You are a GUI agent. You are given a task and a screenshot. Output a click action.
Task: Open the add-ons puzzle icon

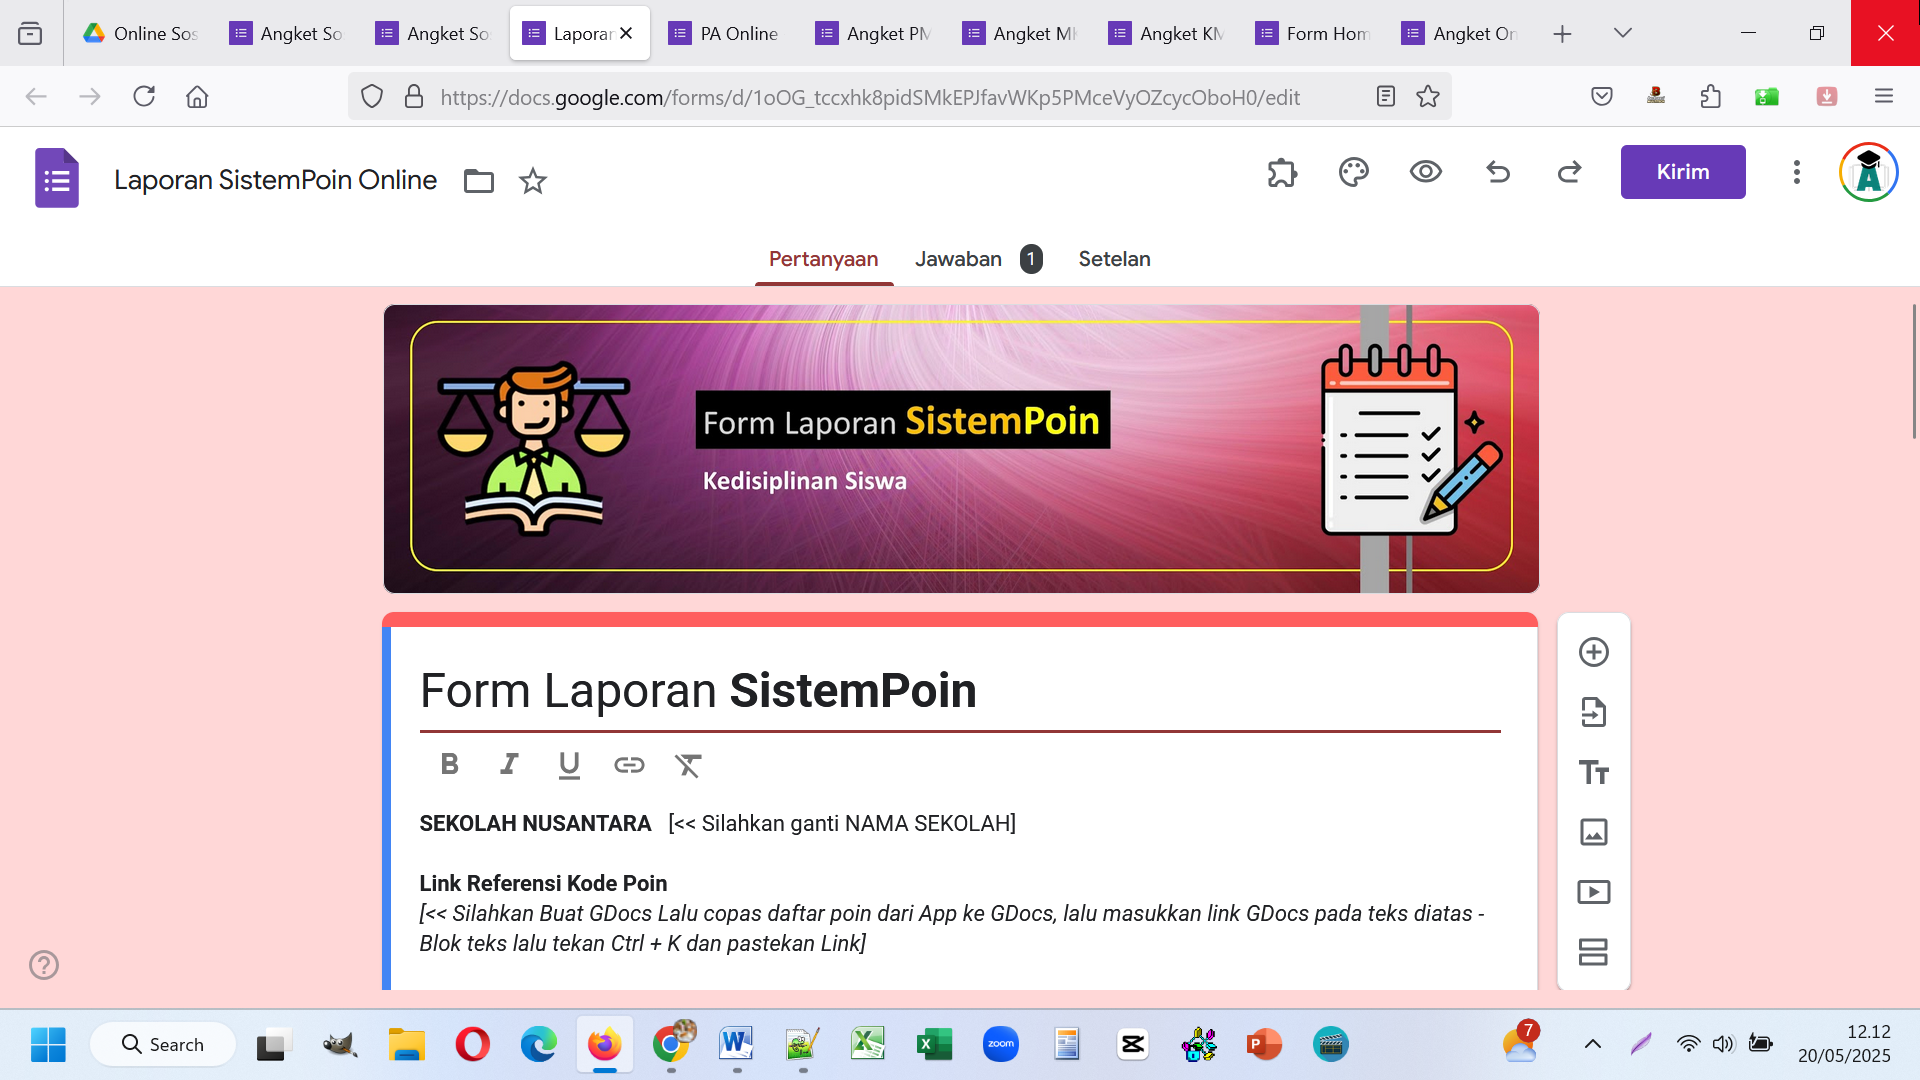(1281, 172)
